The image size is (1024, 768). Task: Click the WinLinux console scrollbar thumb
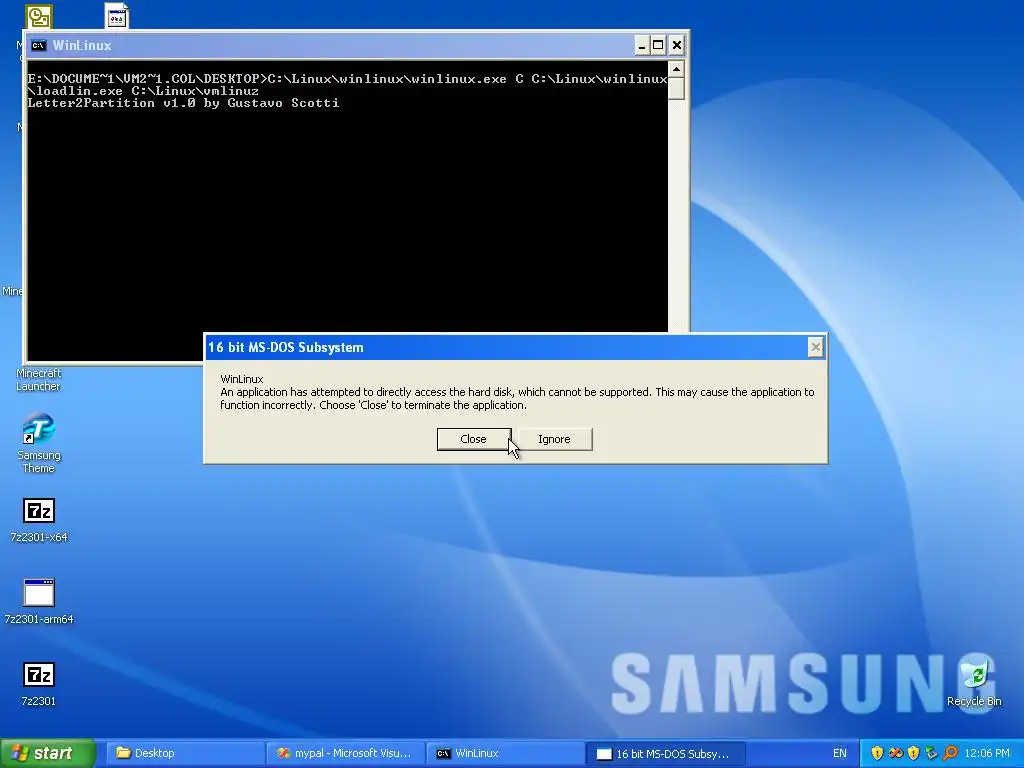pyautogui.click(x=676, y=88)
